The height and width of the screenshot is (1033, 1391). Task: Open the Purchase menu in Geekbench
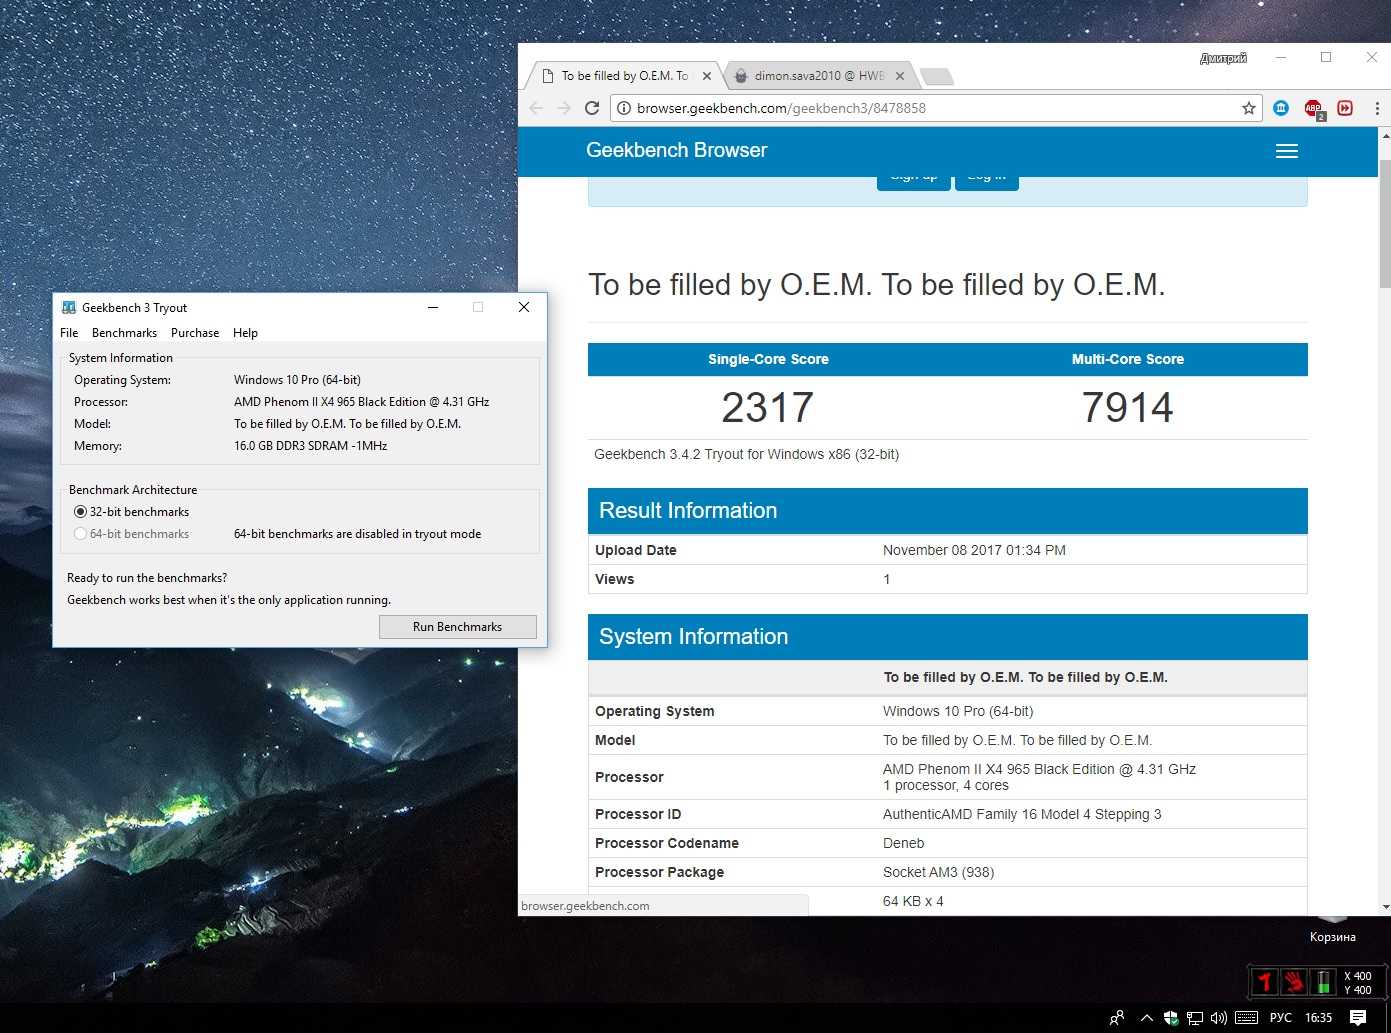(195, 333)
